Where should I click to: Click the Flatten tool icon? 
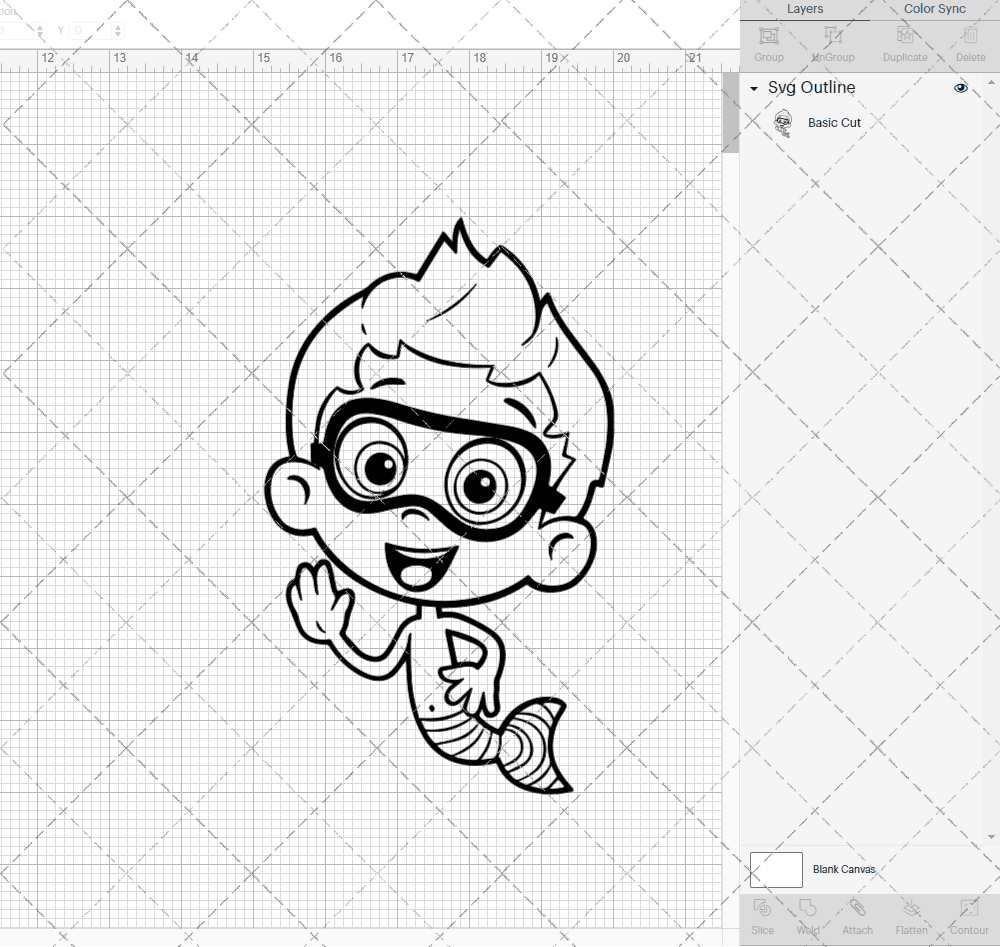[x=911, y=908]
